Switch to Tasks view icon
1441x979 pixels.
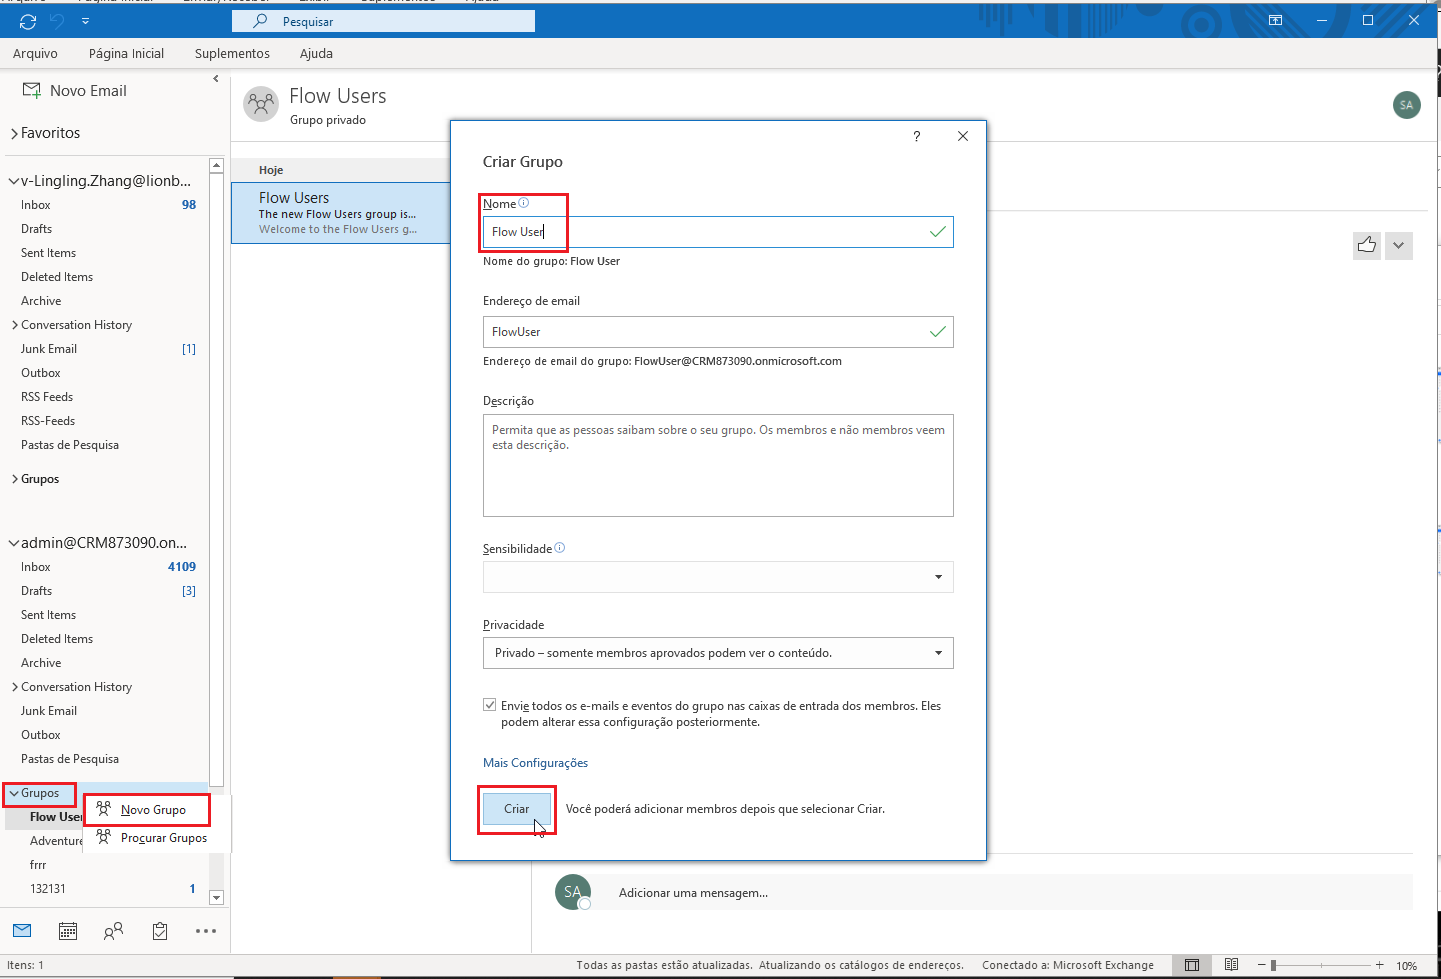point(160,931)
